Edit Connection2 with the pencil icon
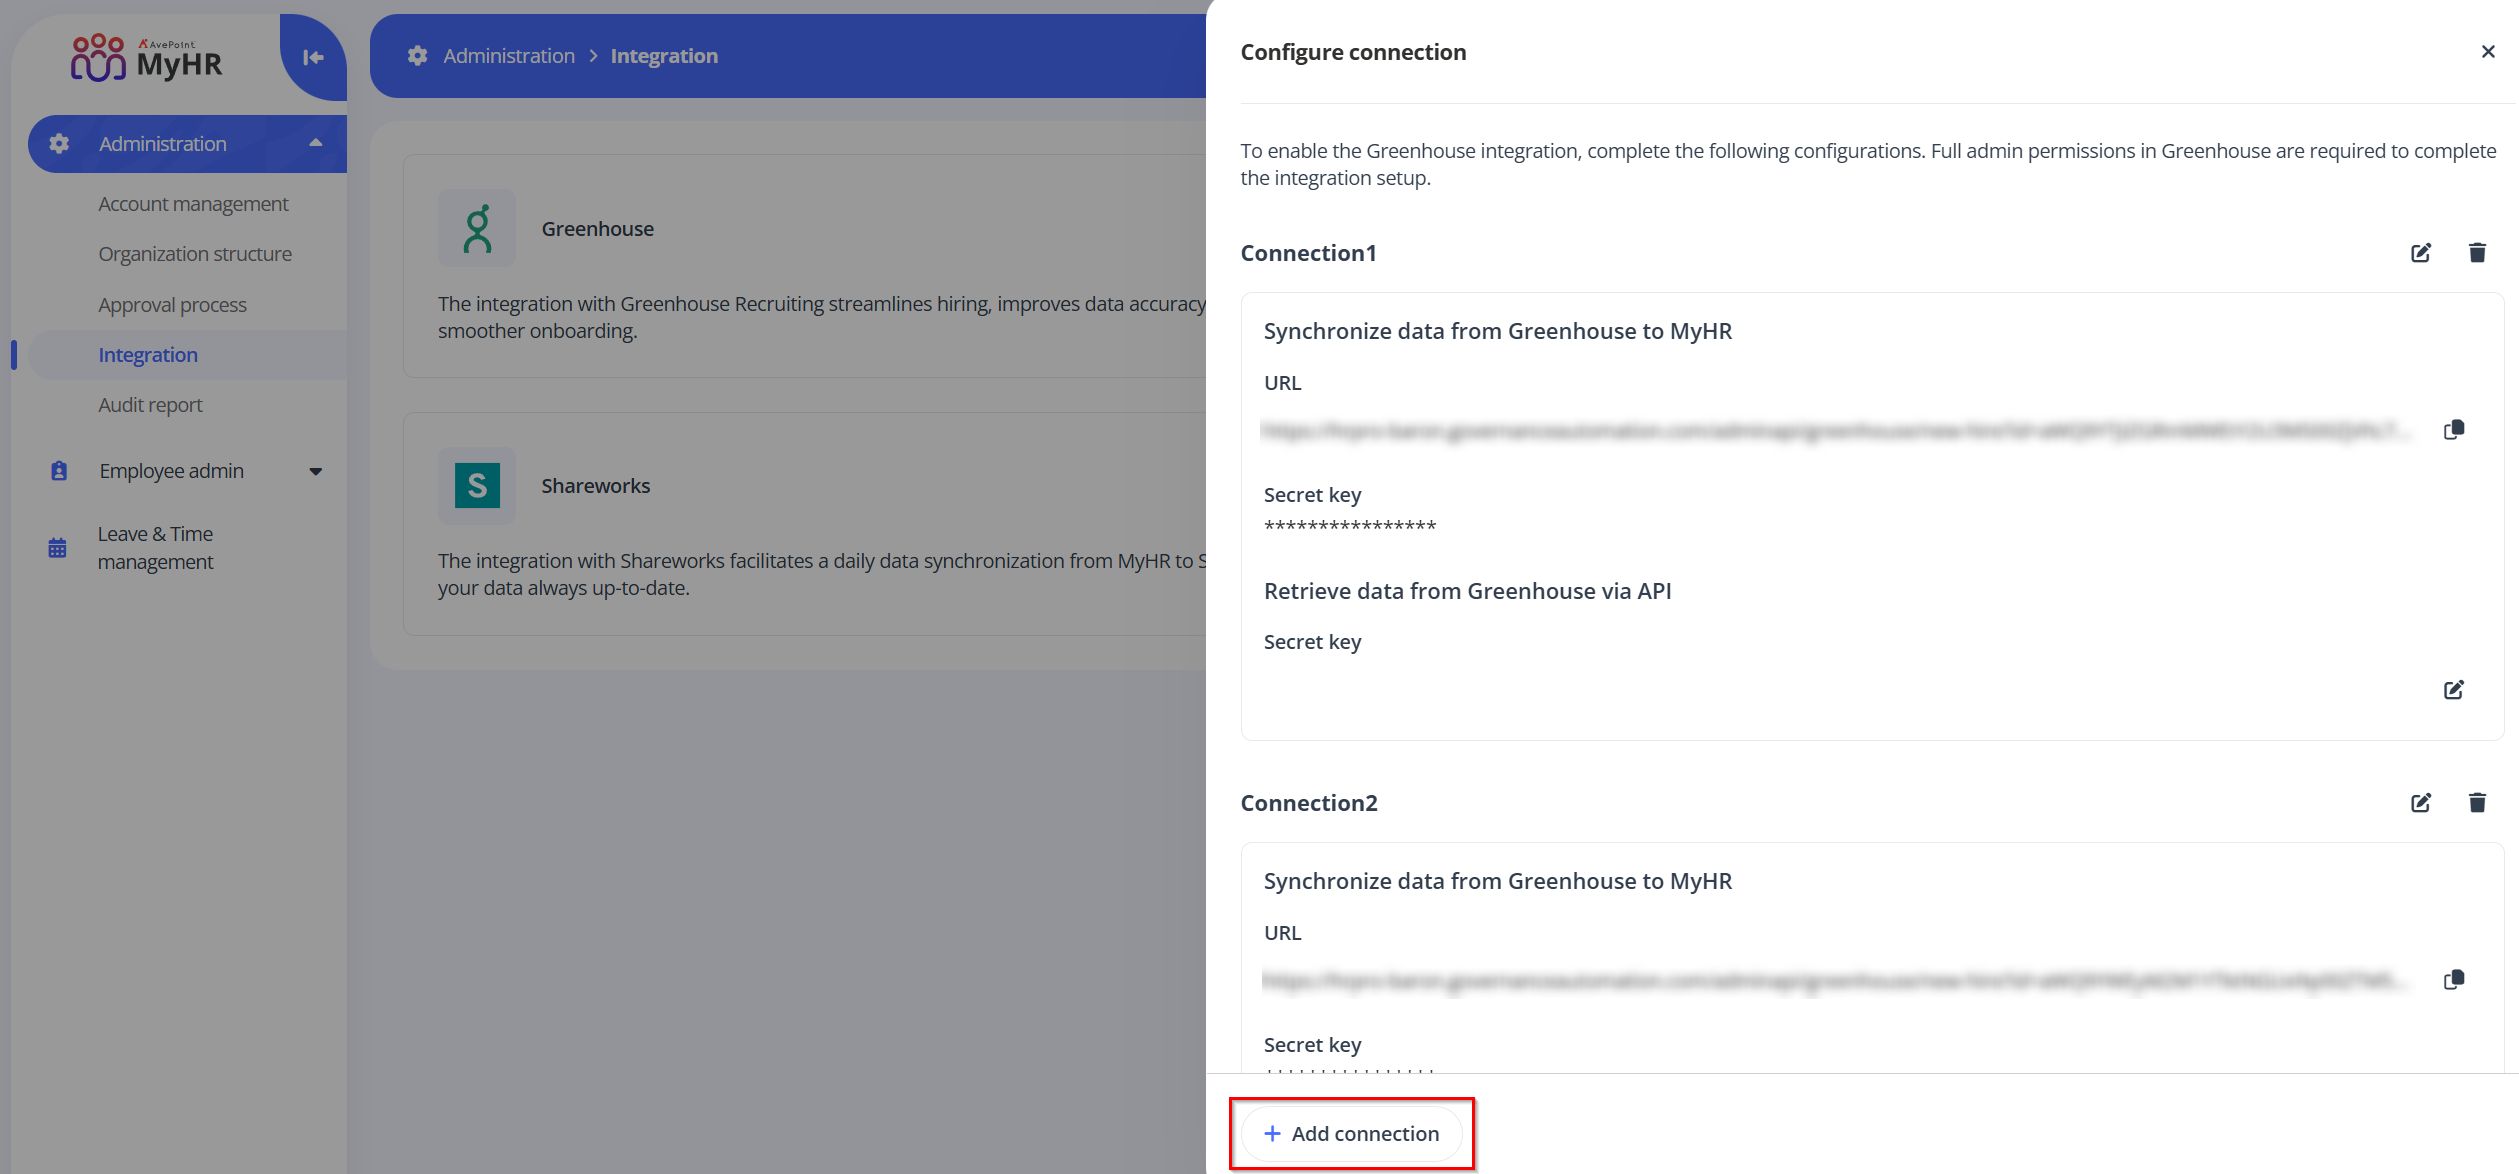This screenshot has height=1174, width=2519. tap(2420, 803)
